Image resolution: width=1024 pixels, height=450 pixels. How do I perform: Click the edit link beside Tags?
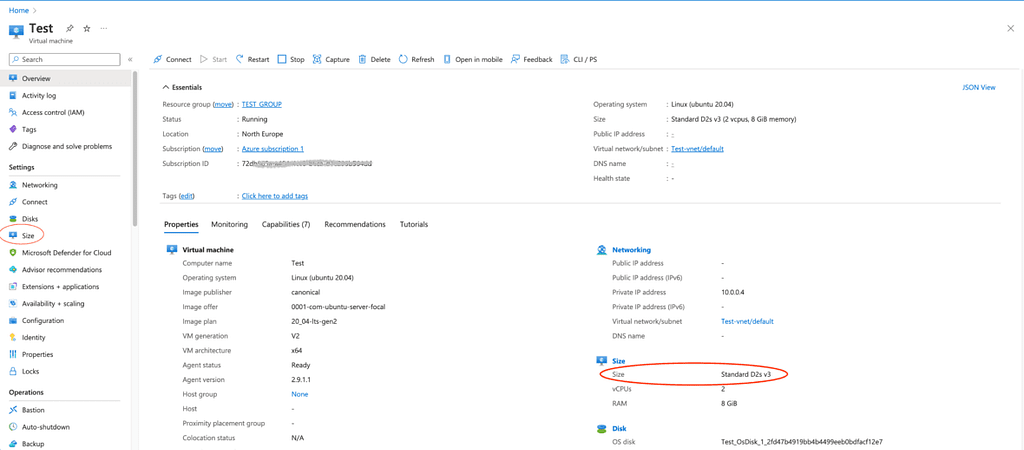[187, 196]
